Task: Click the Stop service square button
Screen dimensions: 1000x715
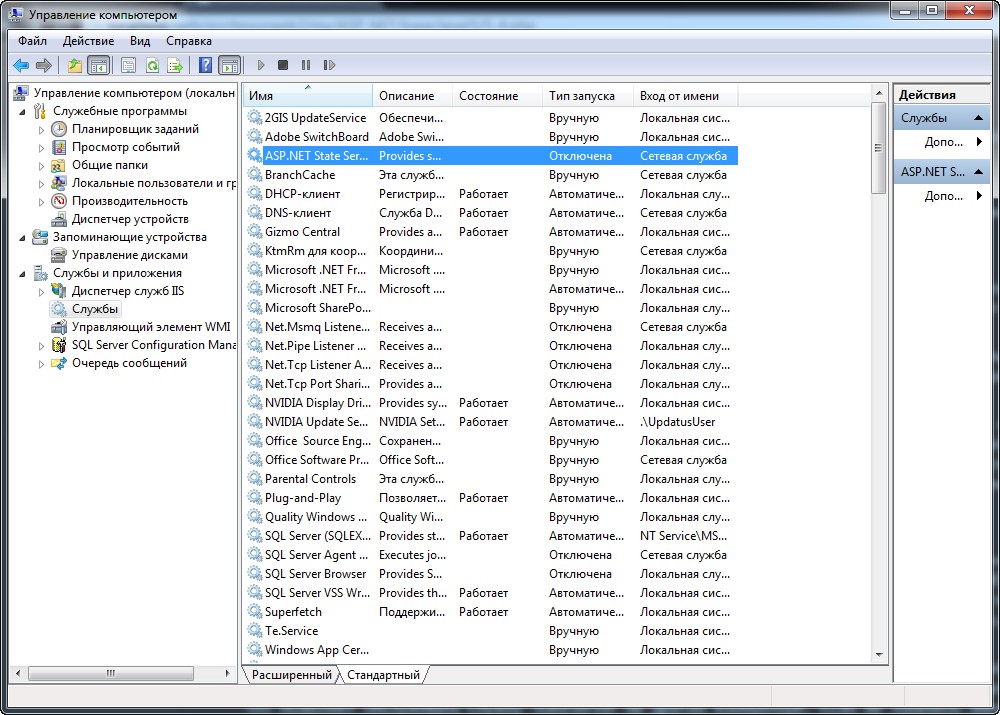Action: pyautogui.click(x=283, y=65)
